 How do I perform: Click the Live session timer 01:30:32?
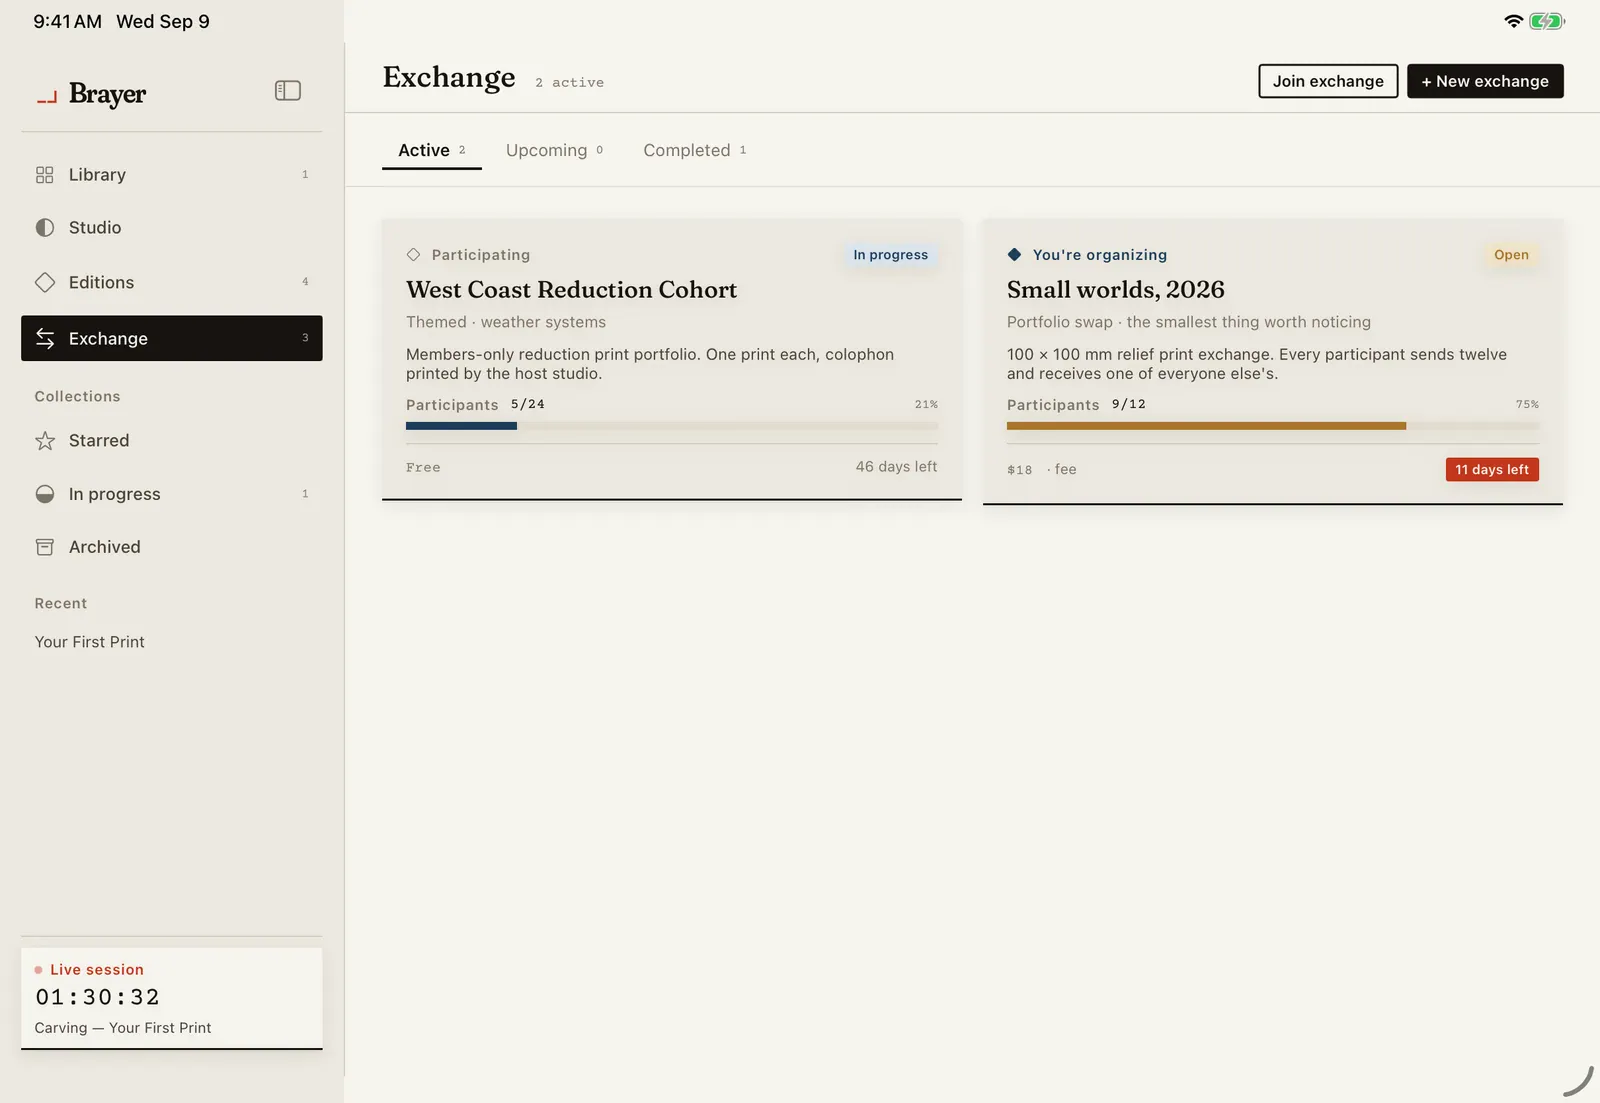pyautogui.click(x=98, y=997)
